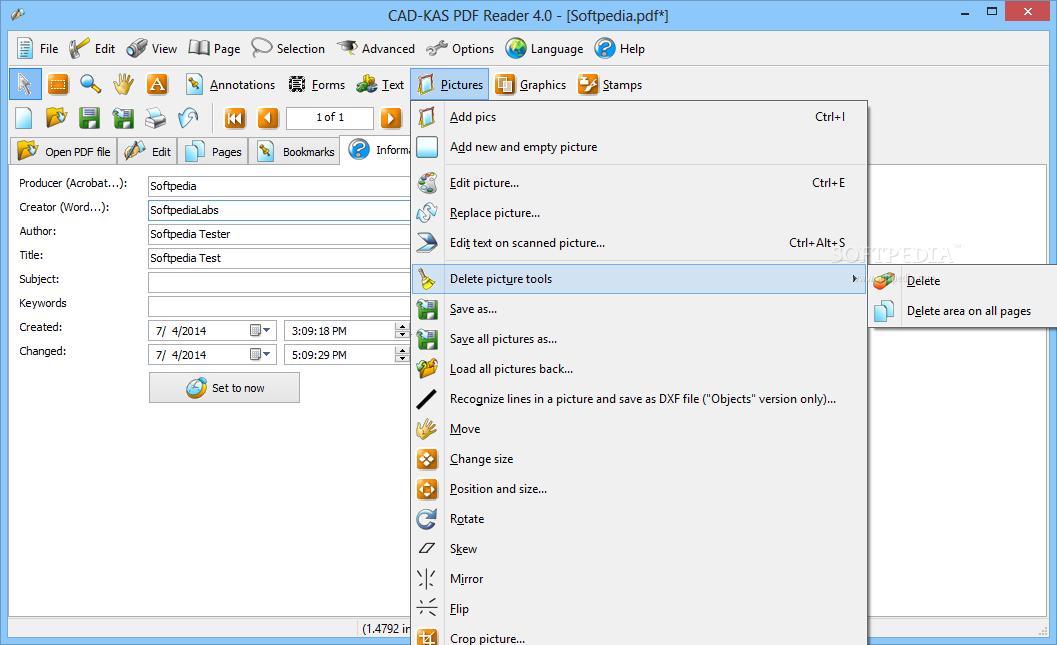Image resolution: width=1057 pixels, height=645 pixels.
Task: Choose Add new and empty picture
Action: point(639,147)
